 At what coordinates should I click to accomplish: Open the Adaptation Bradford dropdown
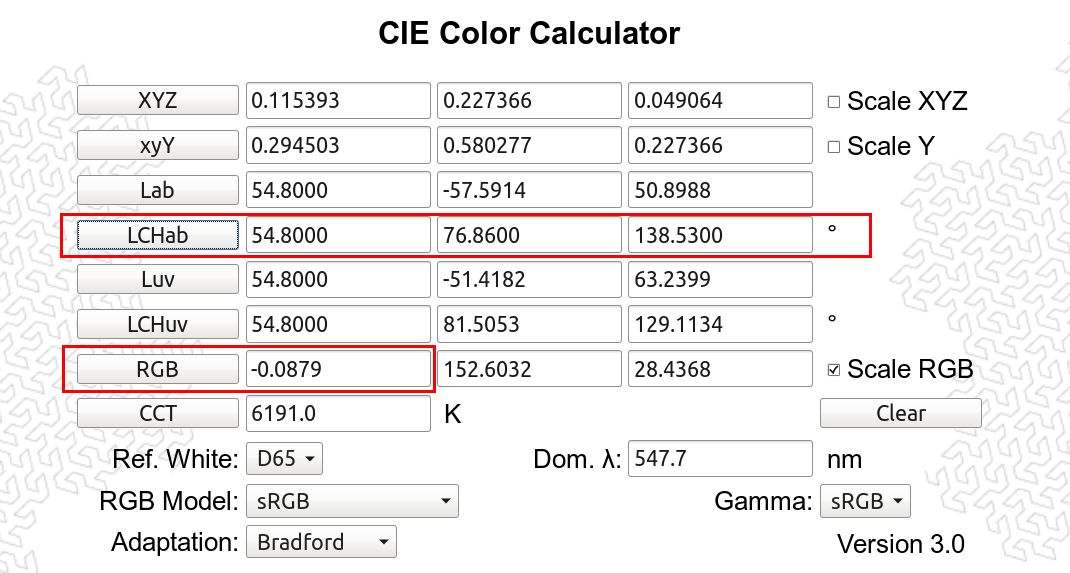tap(321, 542)
